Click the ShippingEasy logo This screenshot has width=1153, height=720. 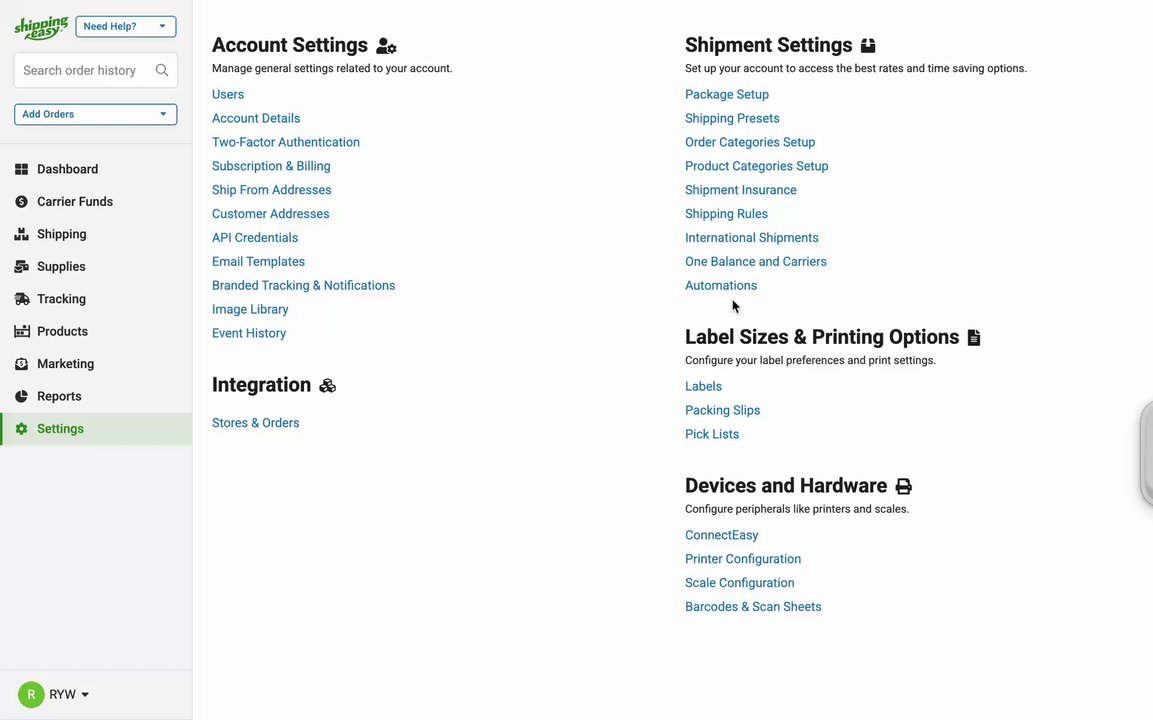pyautogui.click(x=41, y=27)
